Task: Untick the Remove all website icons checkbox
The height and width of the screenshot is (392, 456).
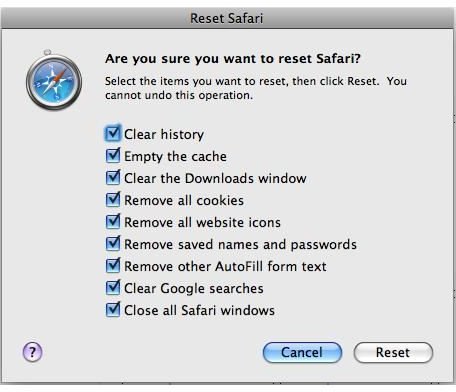Action: (113, 222)
